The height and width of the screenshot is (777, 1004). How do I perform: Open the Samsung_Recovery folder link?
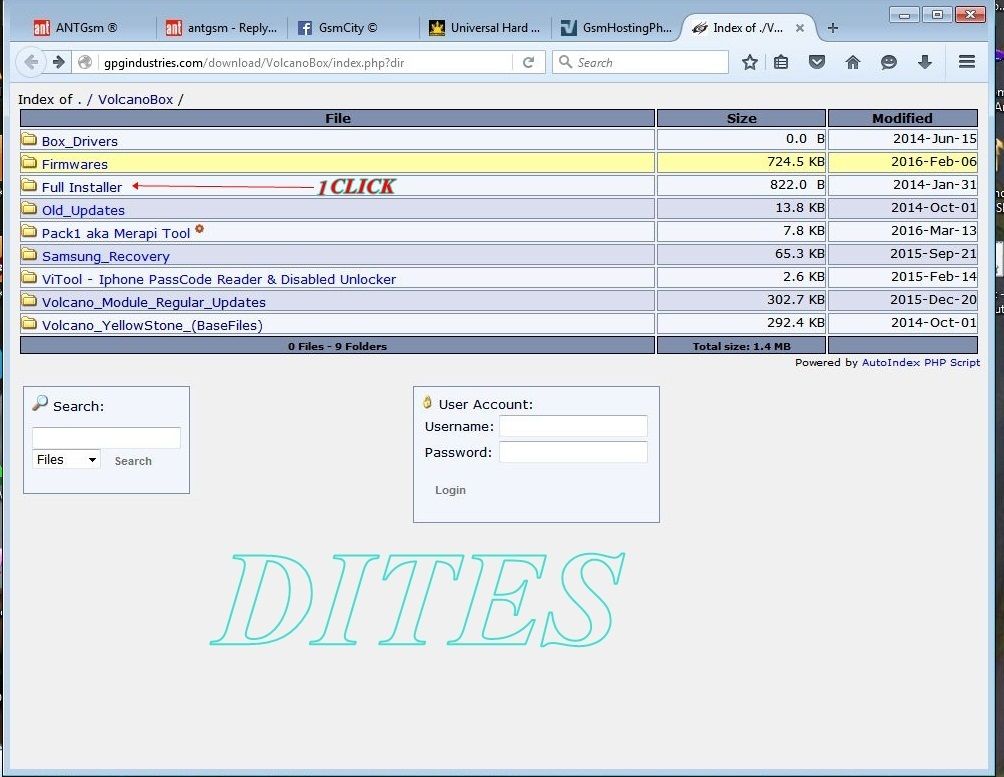point(106,256)
